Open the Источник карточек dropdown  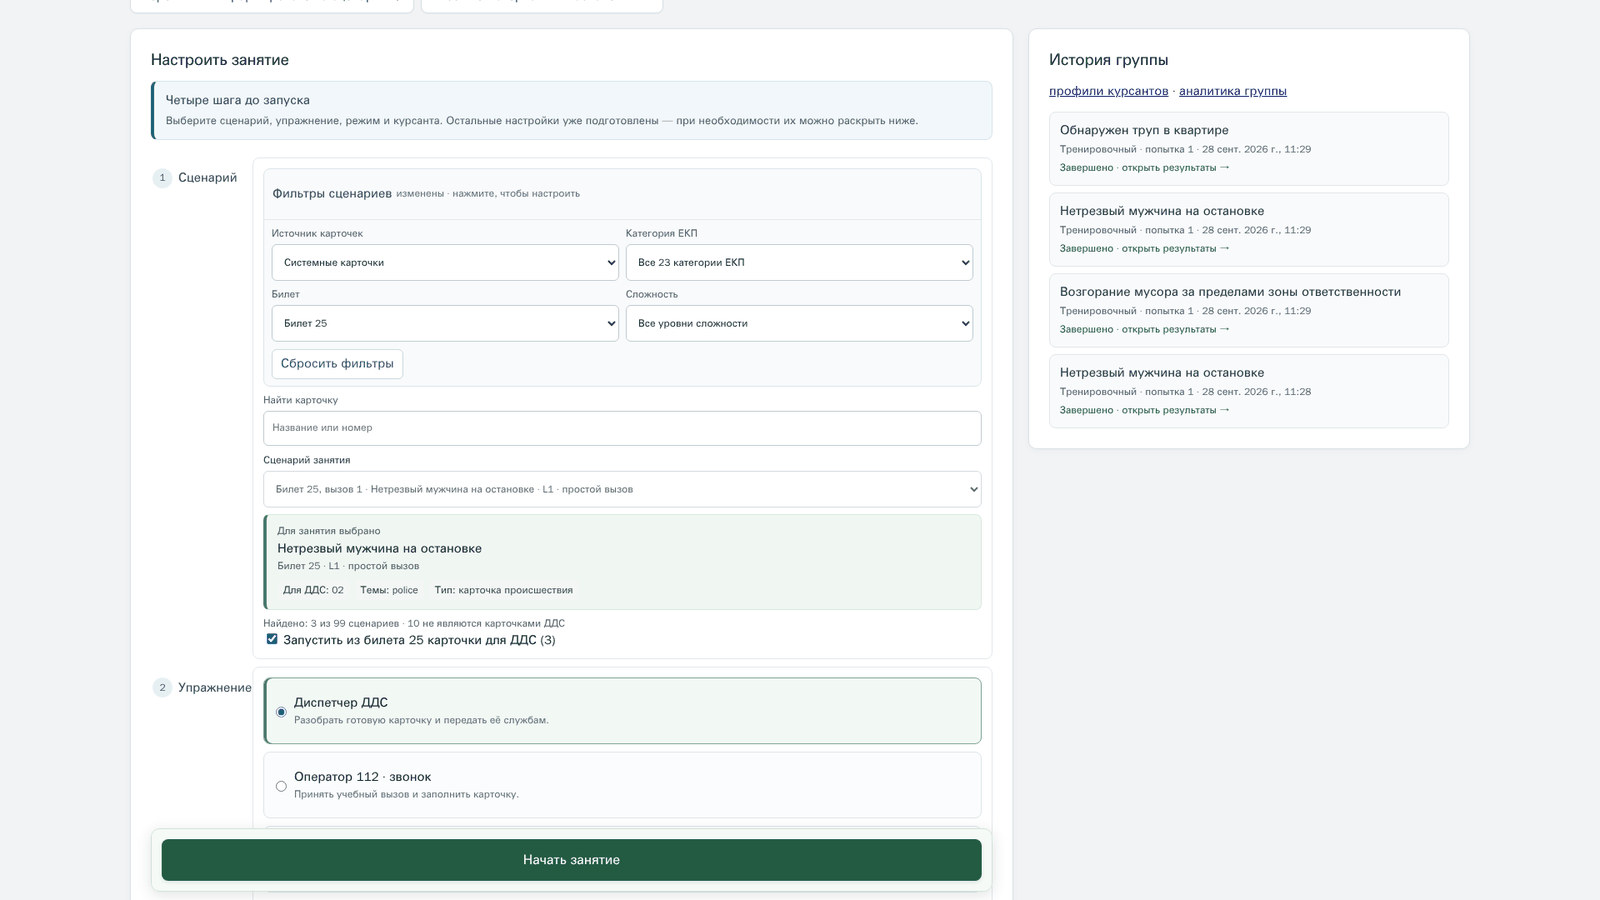click(445, 262)
